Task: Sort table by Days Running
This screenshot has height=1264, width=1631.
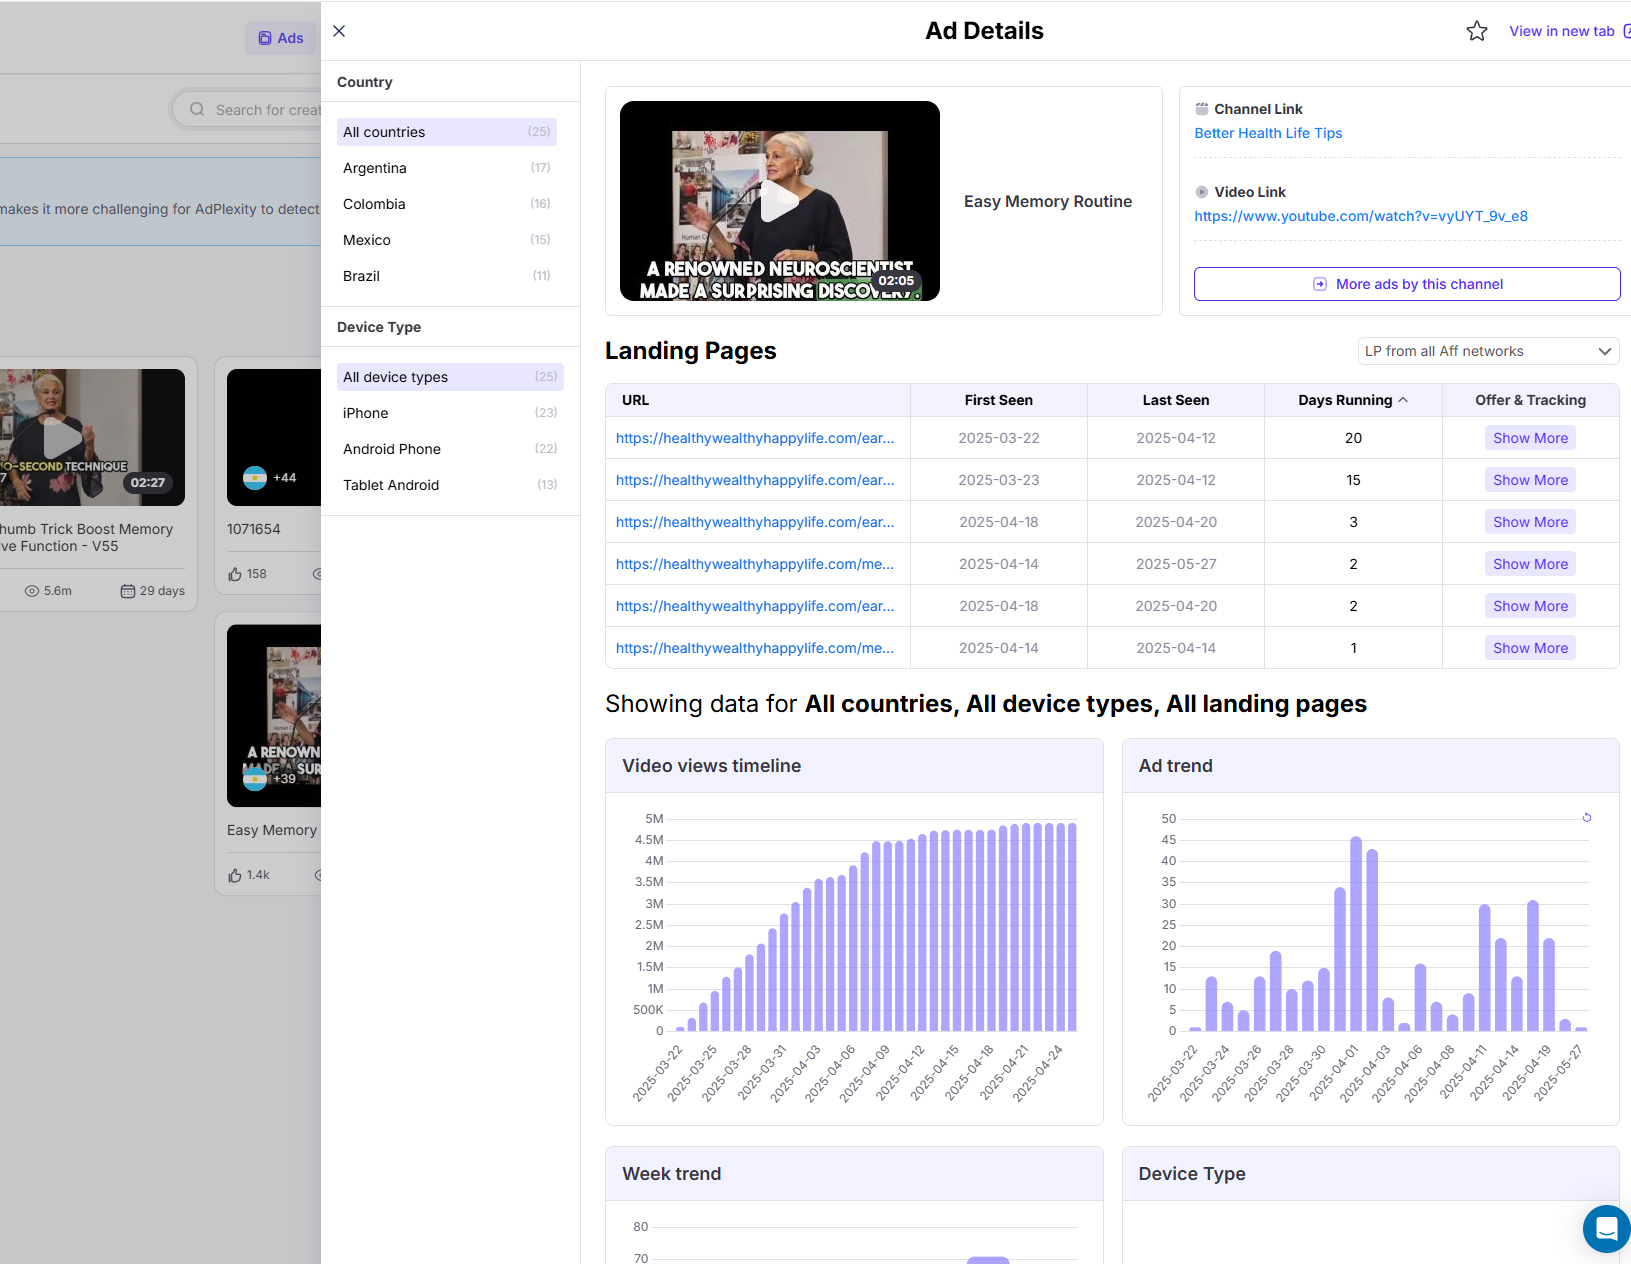Action: [1353, 400]
